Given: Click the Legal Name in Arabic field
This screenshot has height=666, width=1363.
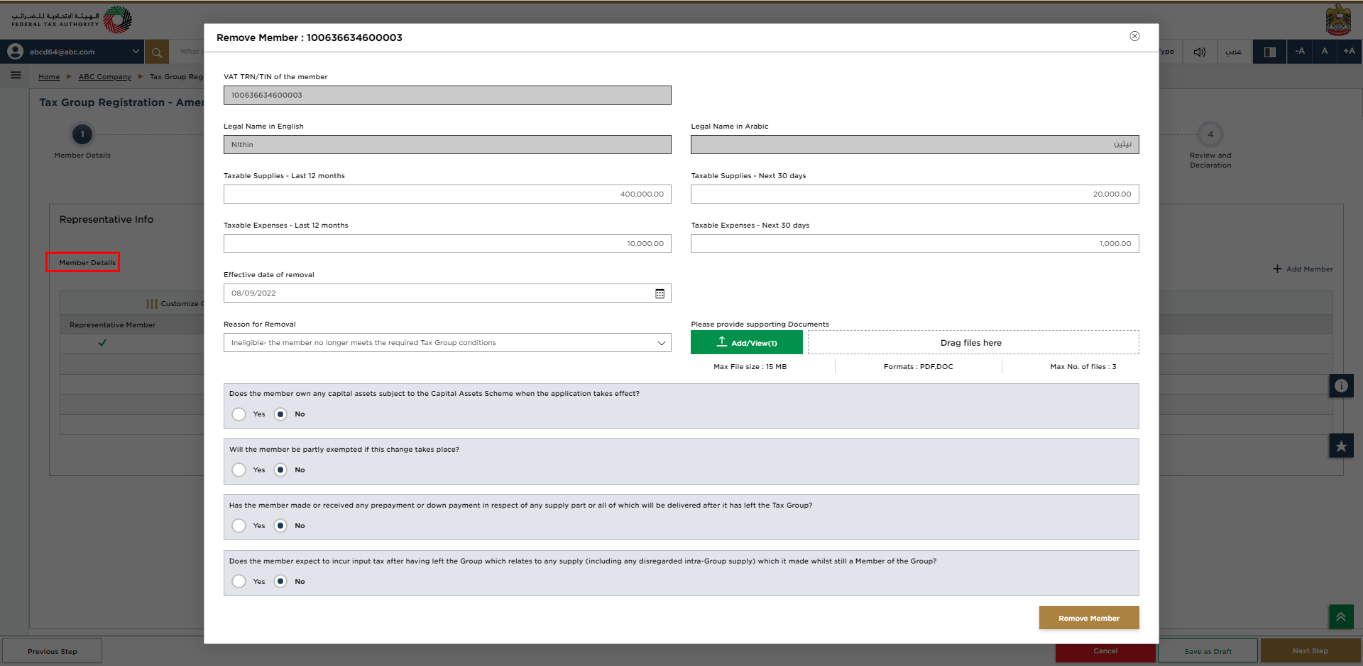Looking at the screenshot, I should tap(915, 144).
